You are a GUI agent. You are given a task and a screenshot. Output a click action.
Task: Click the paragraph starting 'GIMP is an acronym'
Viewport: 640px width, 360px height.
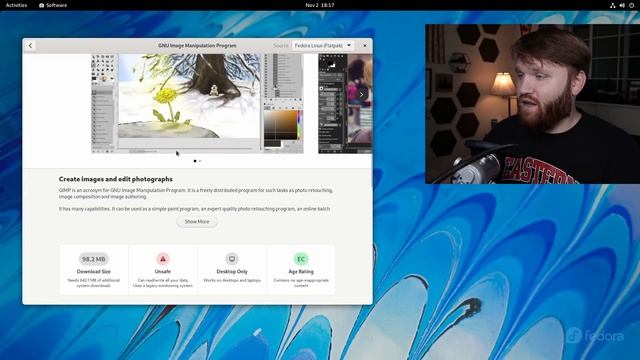coord(196,193)
